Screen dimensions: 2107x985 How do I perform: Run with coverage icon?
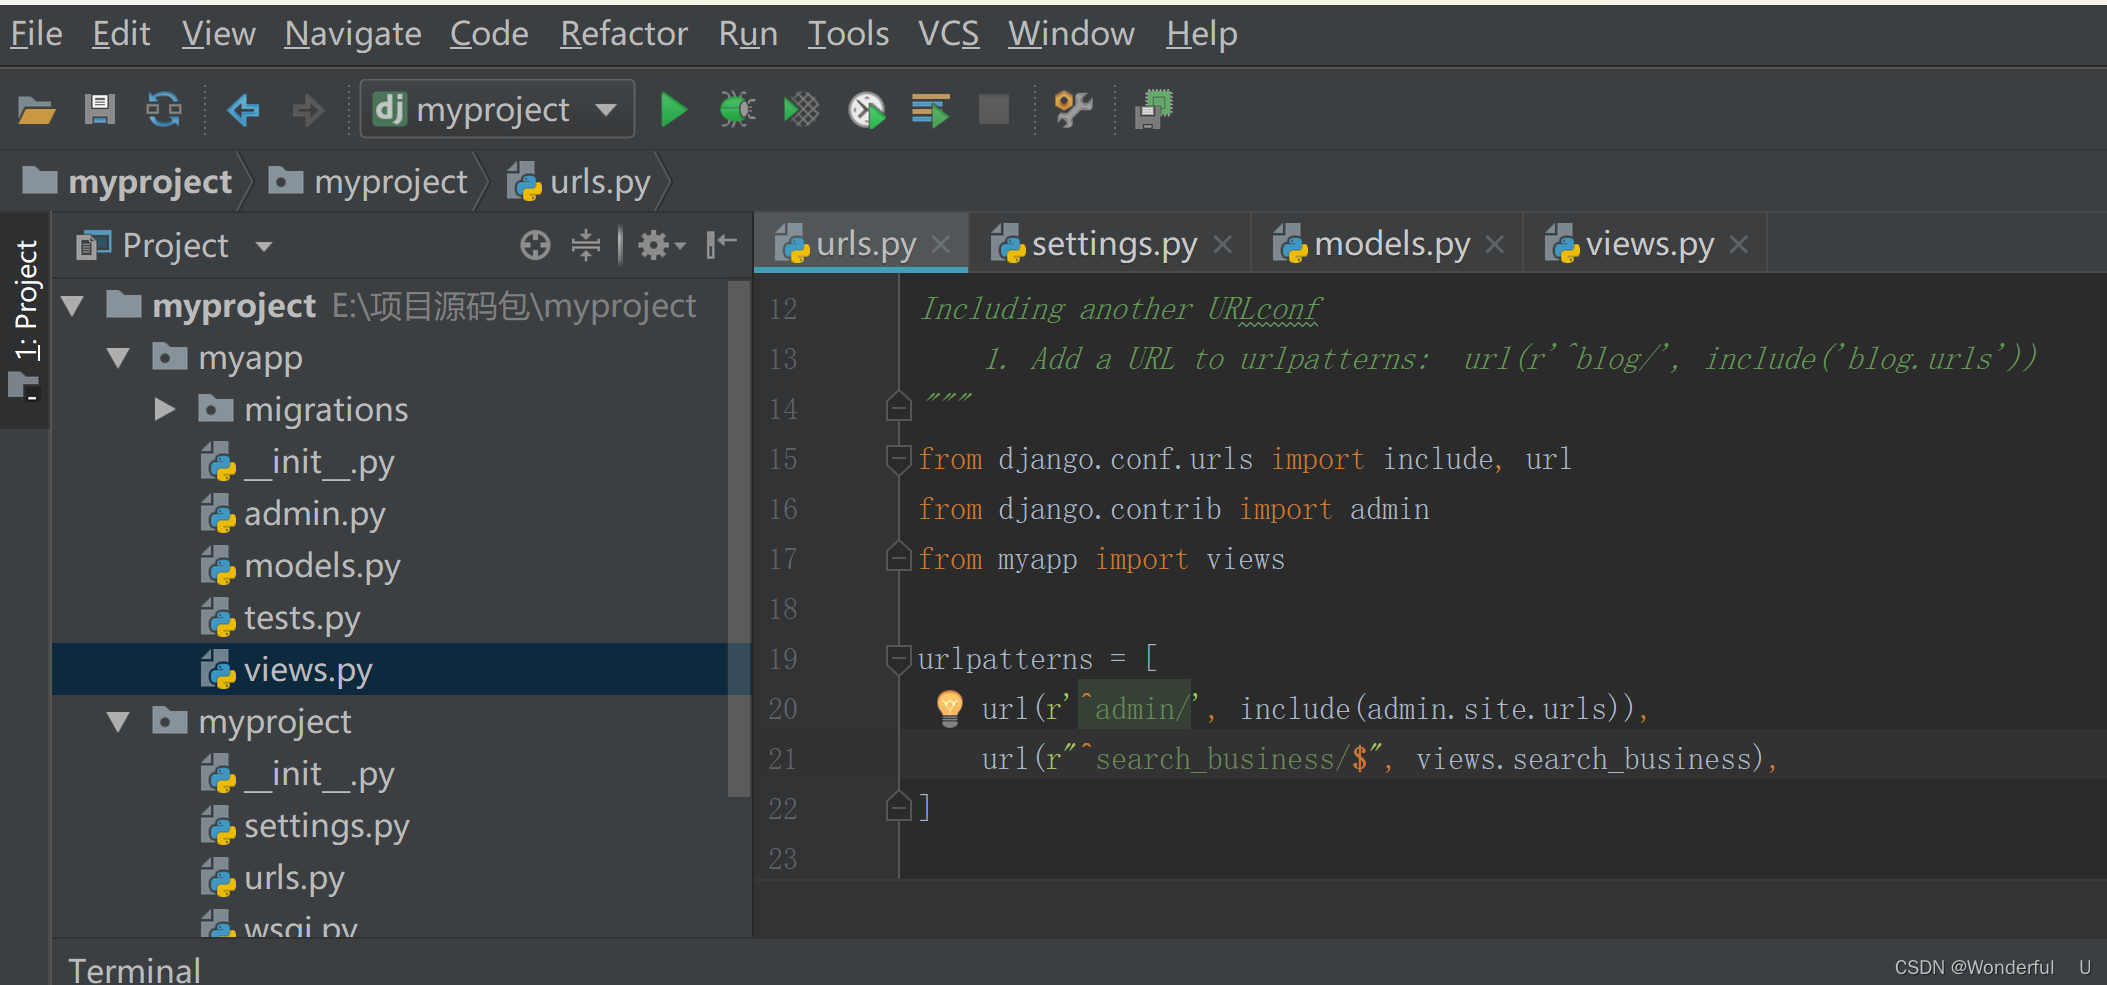click(x=801, y=109)
